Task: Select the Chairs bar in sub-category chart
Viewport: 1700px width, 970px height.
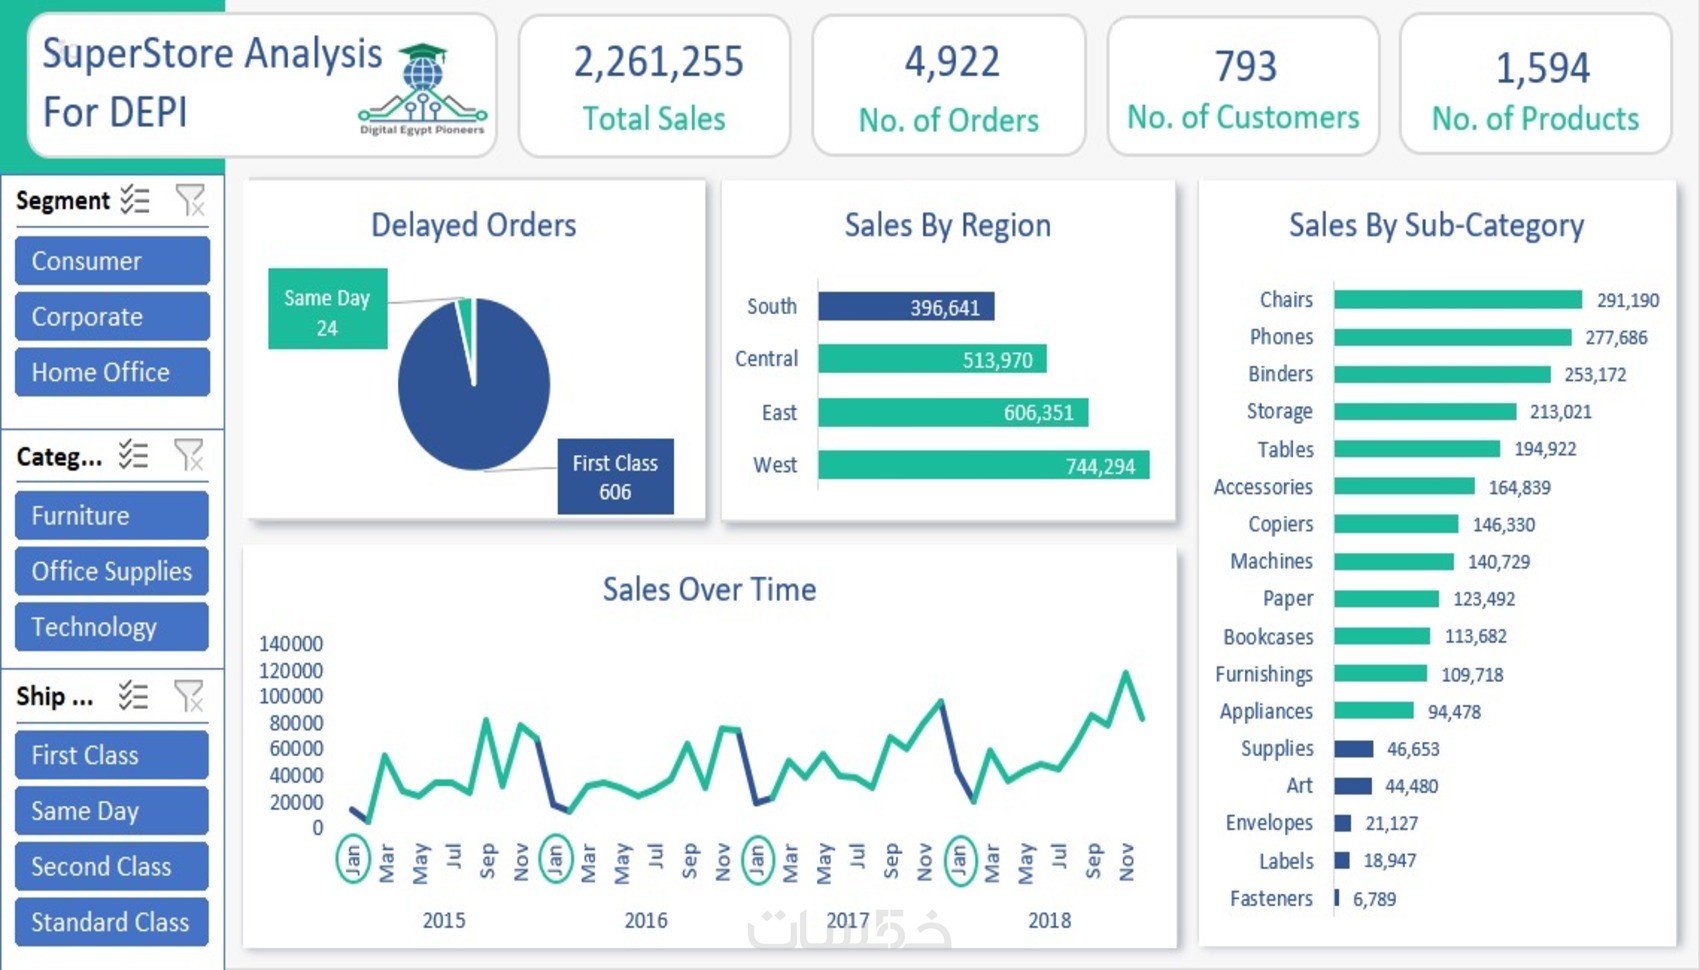Action: (1458, 300)
